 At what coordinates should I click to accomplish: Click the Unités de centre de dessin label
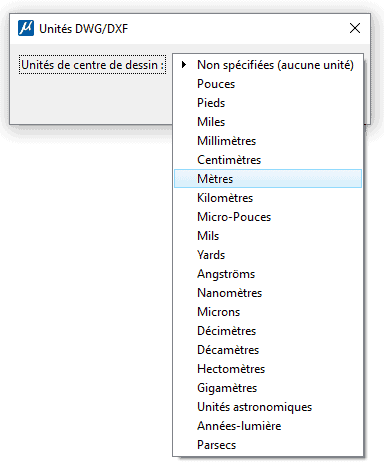pos(93,65)
